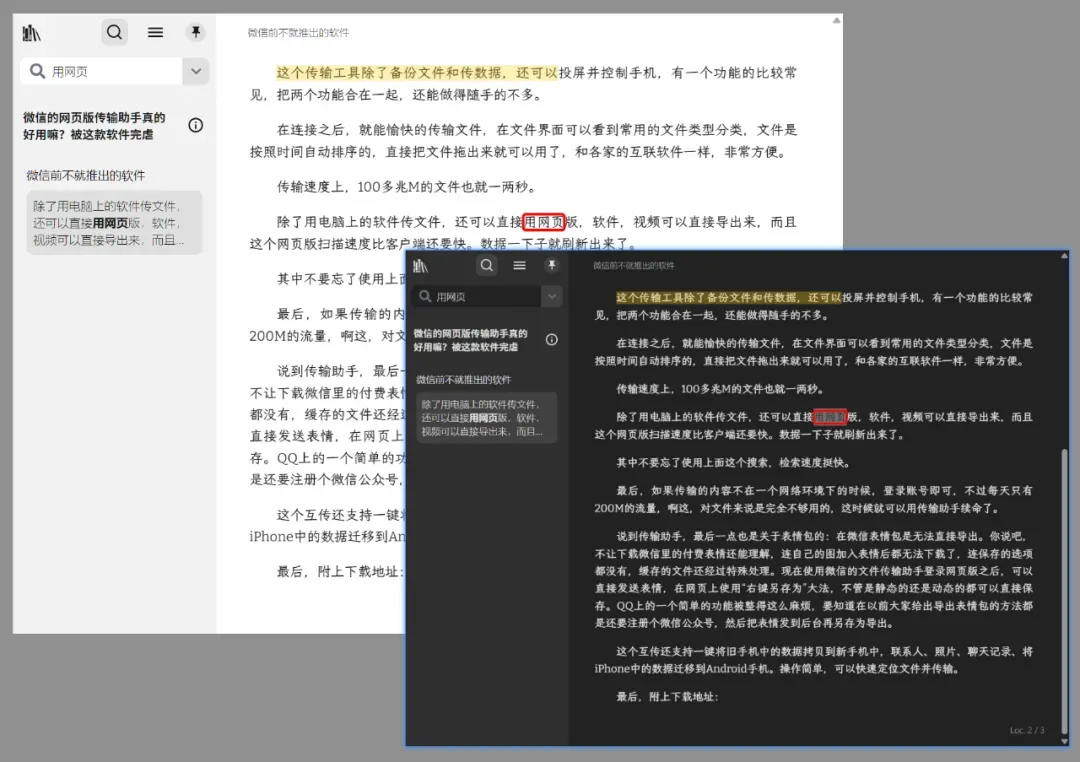This screenshot has width=1080, height=762.
Task: Click paragraph starting 说到传输助手 in dark window
Action: (x=813, y=579)
